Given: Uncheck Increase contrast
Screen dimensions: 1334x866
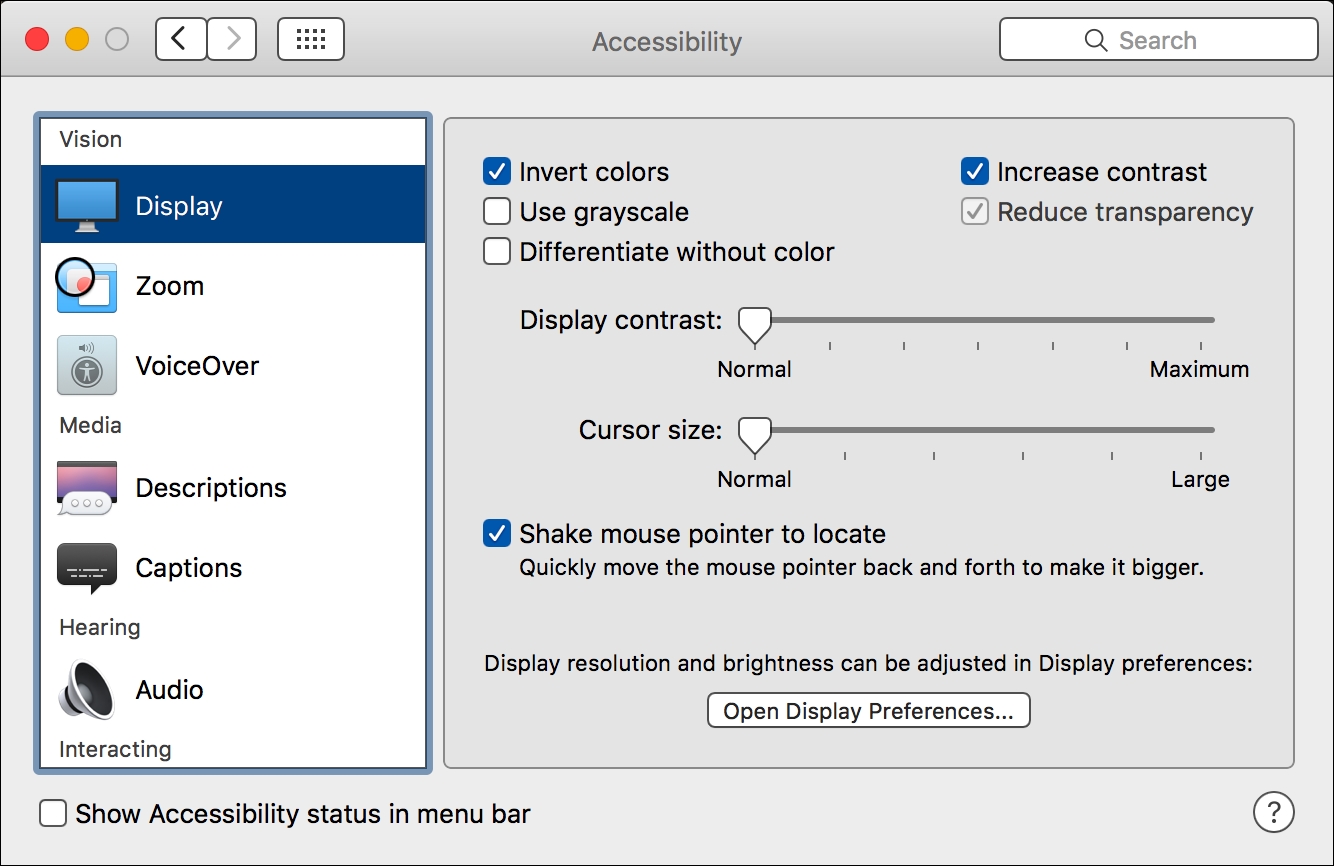Looking at the screenshot, I should pyautogui.click(x=974, y=171).
